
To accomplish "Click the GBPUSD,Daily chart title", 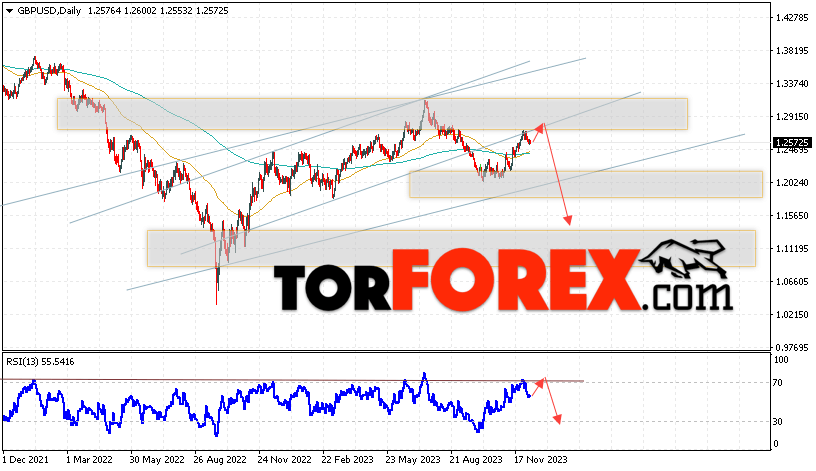I will (x=49, y=10).
